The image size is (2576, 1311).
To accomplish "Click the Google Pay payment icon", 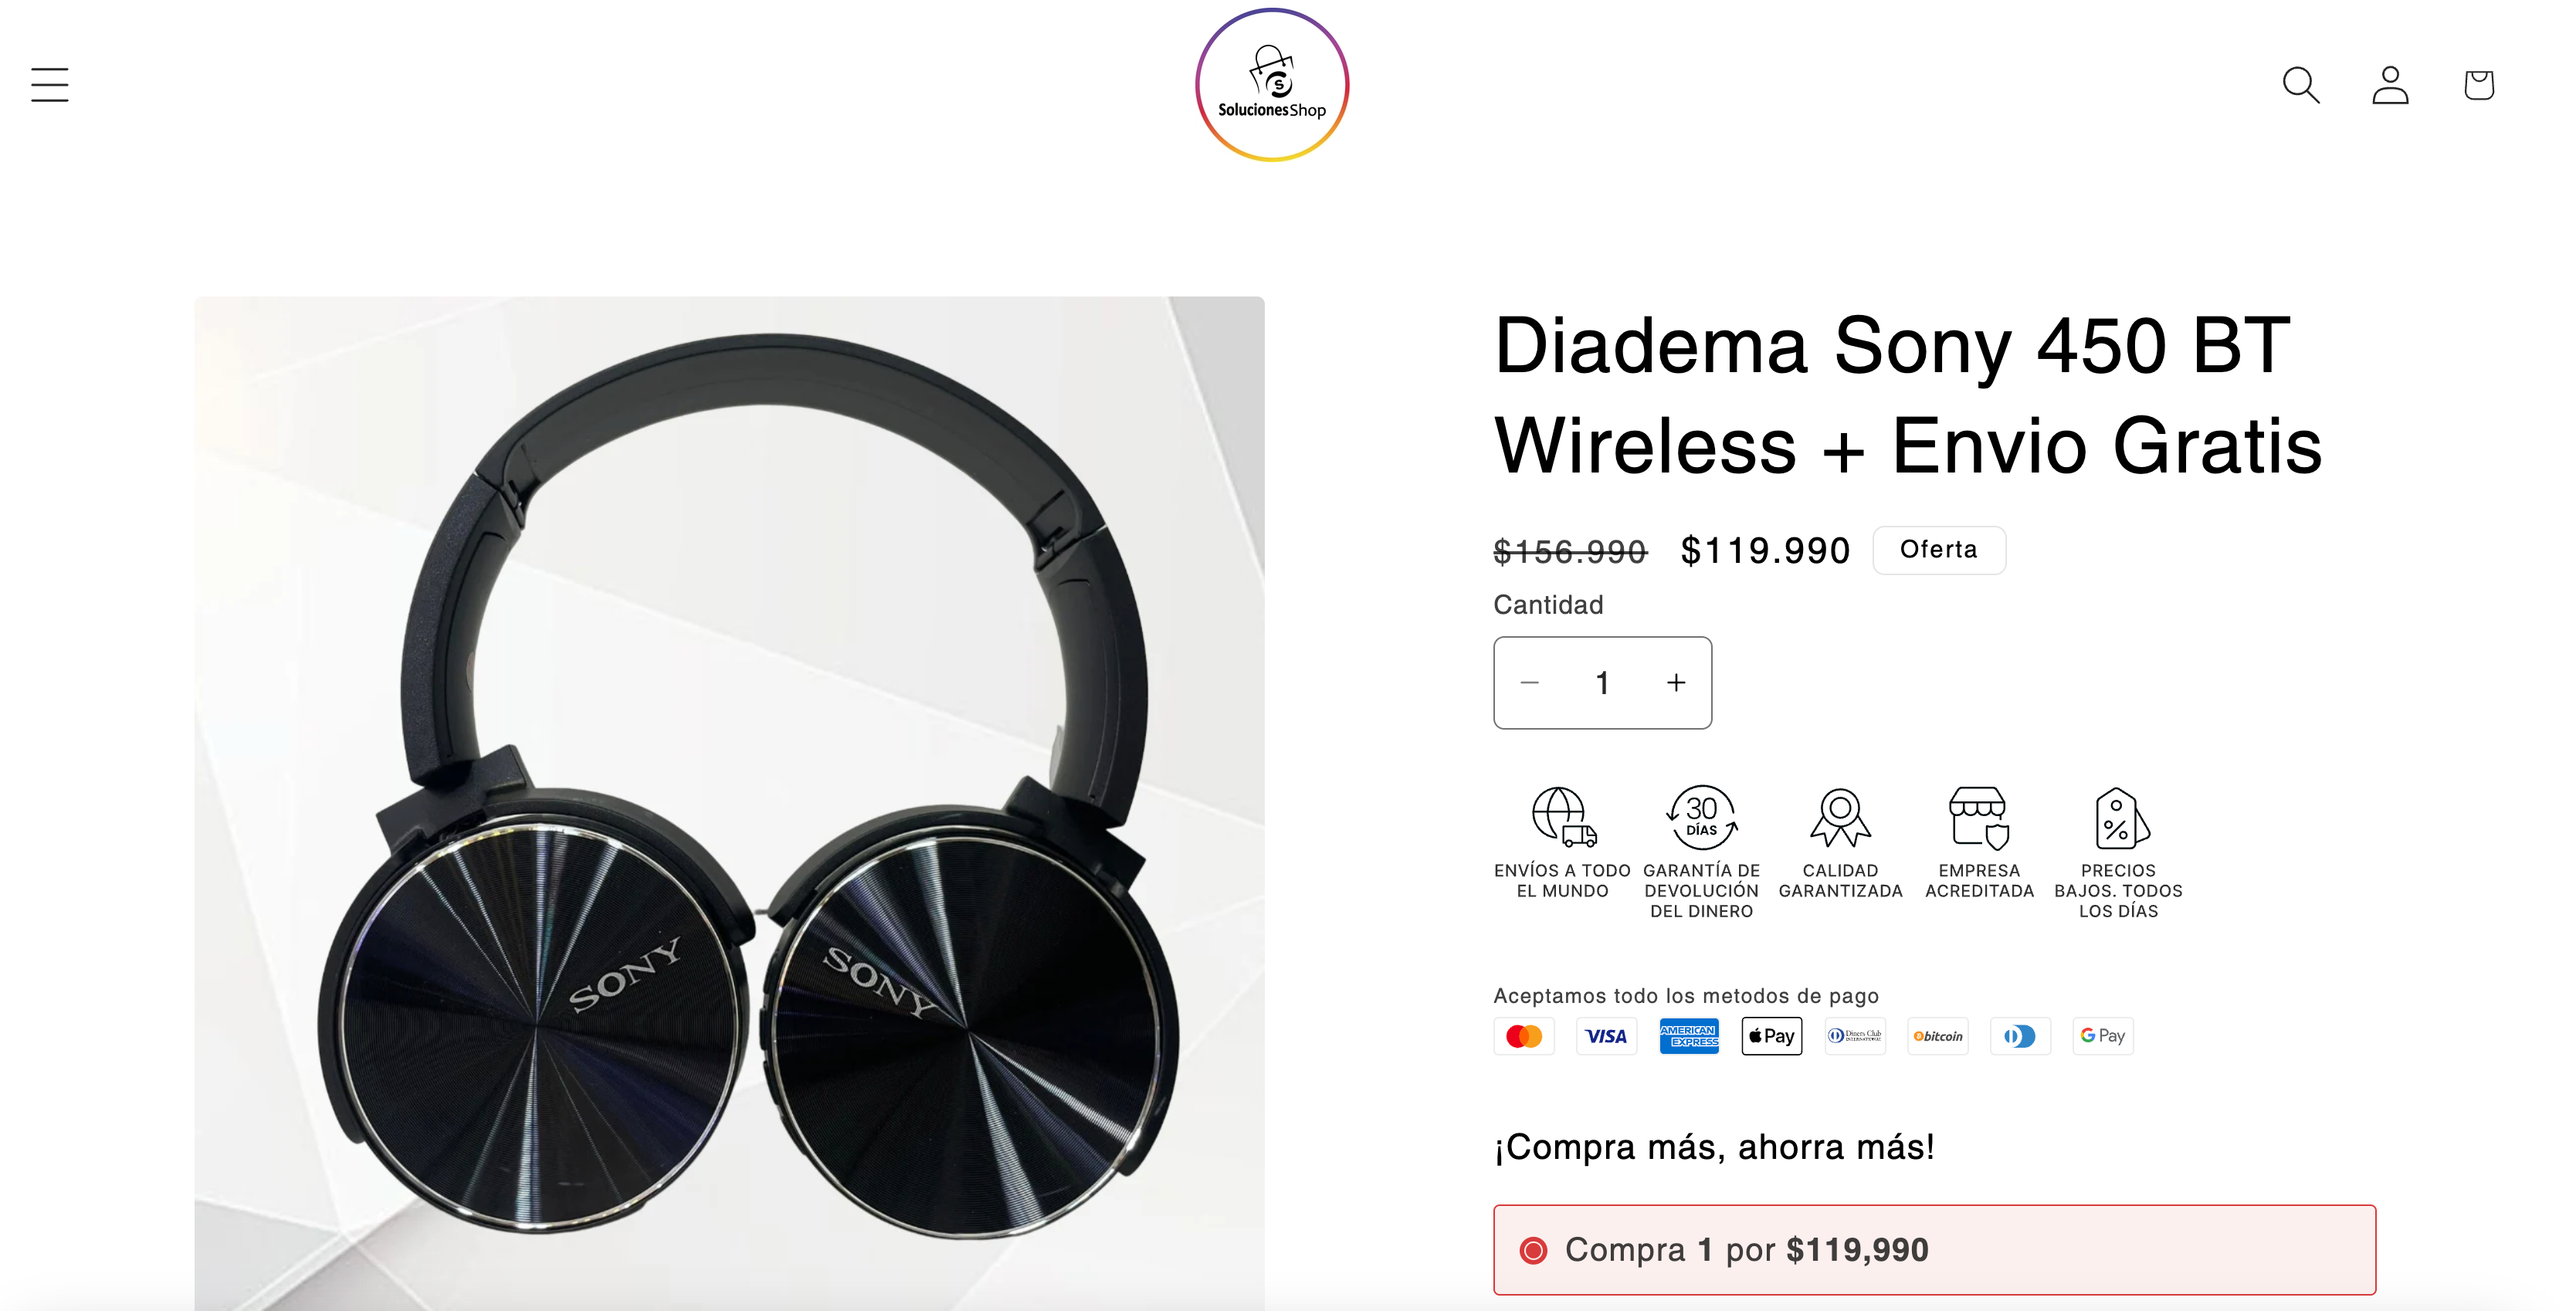I will click(2102, 1036).
